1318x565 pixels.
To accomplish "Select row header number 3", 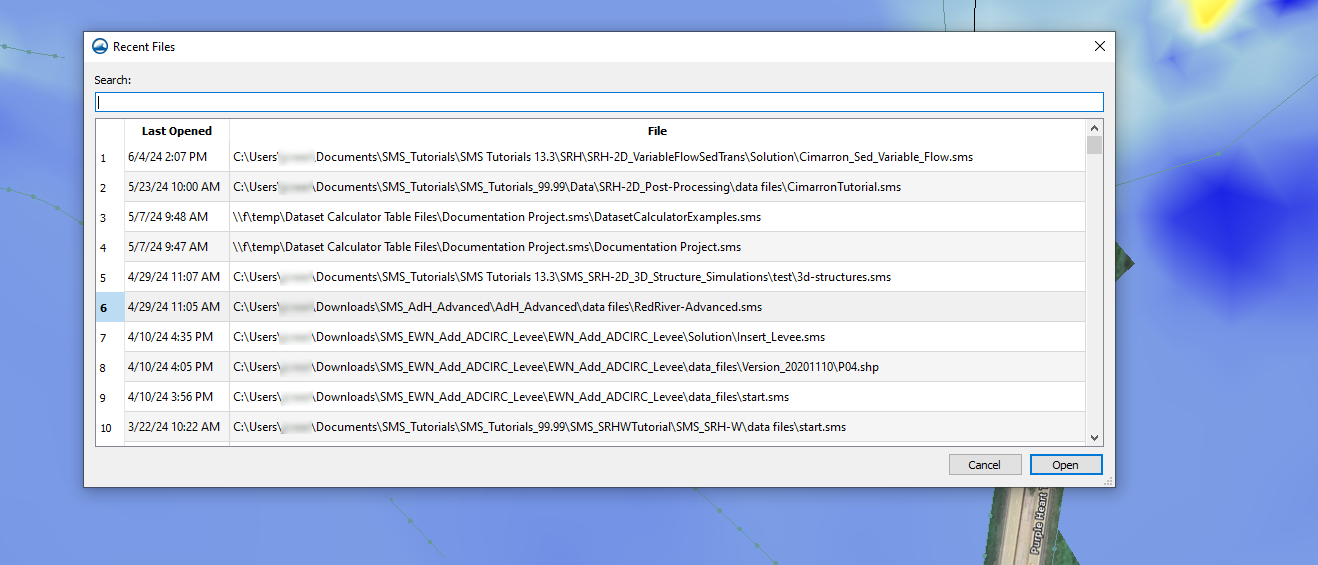I will 110,217.
